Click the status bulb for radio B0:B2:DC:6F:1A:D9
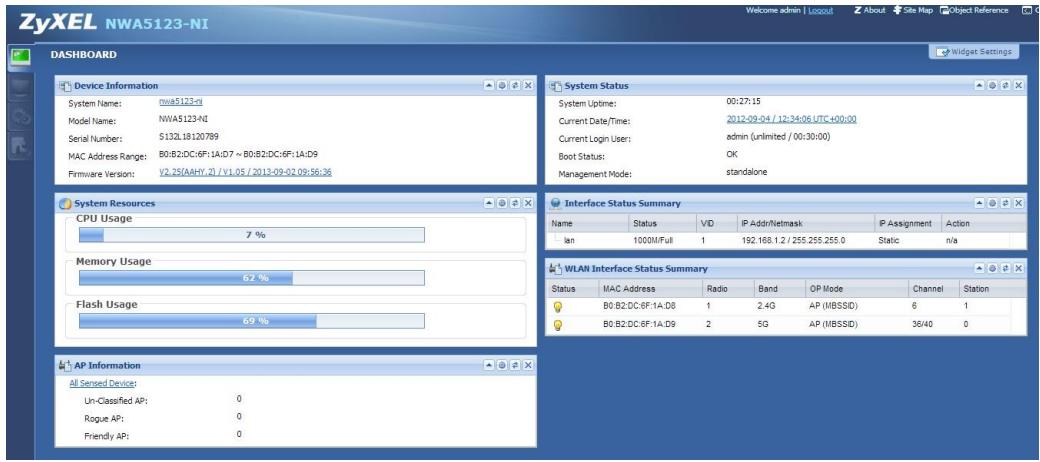1040x462 pixels. pos(558,325)
